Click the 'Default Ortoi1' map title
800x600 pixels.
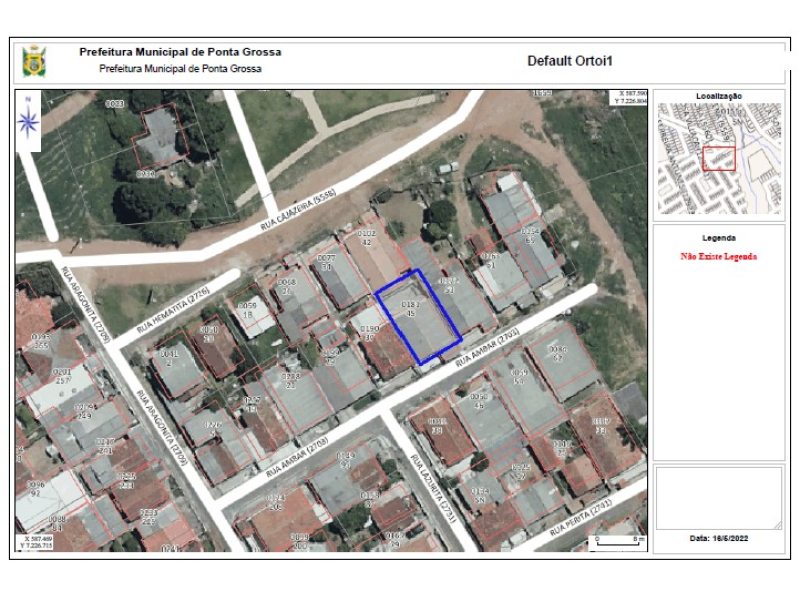(x=569, y=61)
